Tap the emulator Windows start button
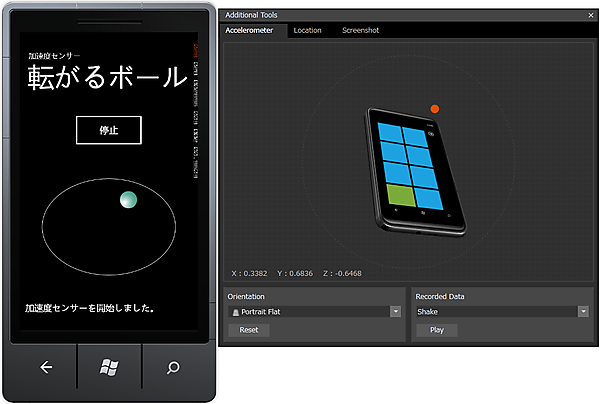 tap(109, 367)
